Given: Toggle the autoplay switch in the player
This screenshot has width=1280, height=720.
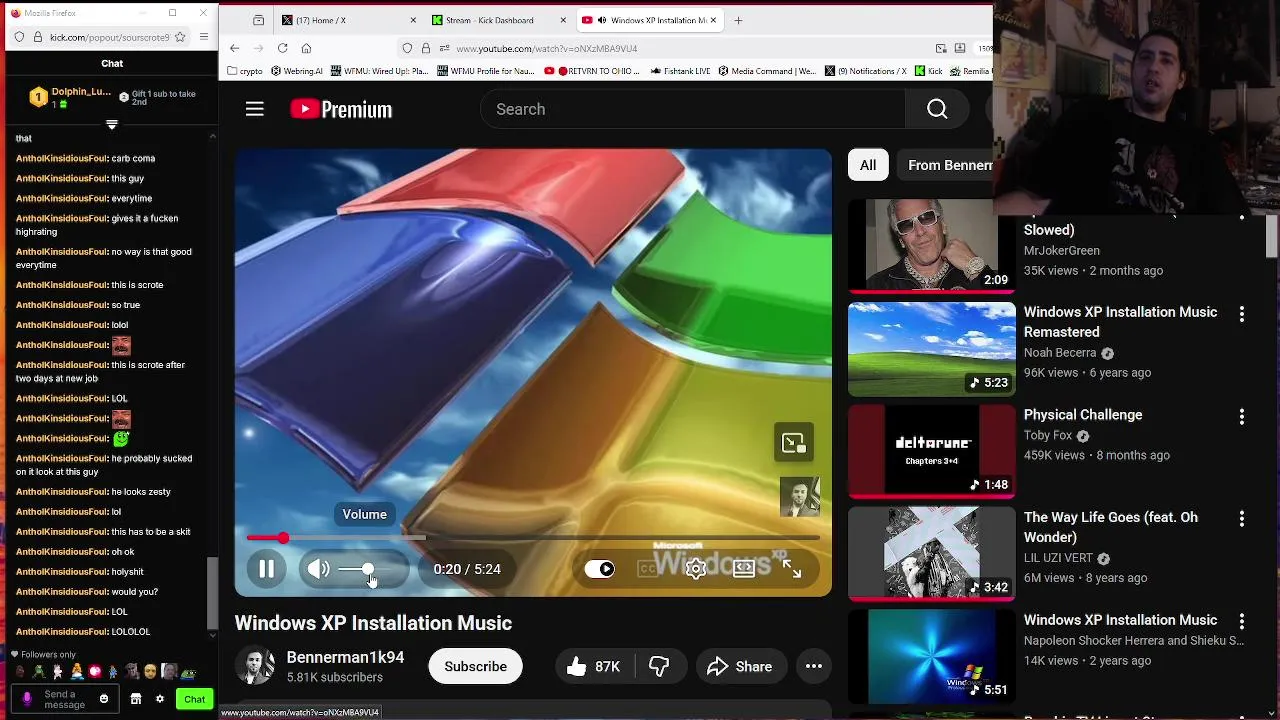Looking at the screenshot, I should pos(600,569).
